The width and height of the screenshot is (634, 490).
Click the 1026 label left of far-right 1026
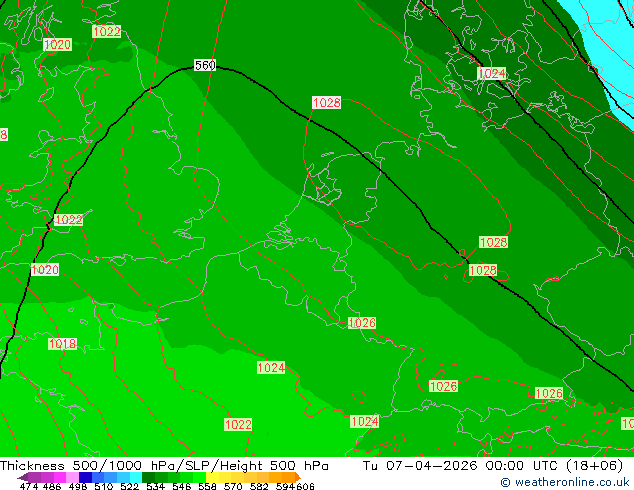443,386
